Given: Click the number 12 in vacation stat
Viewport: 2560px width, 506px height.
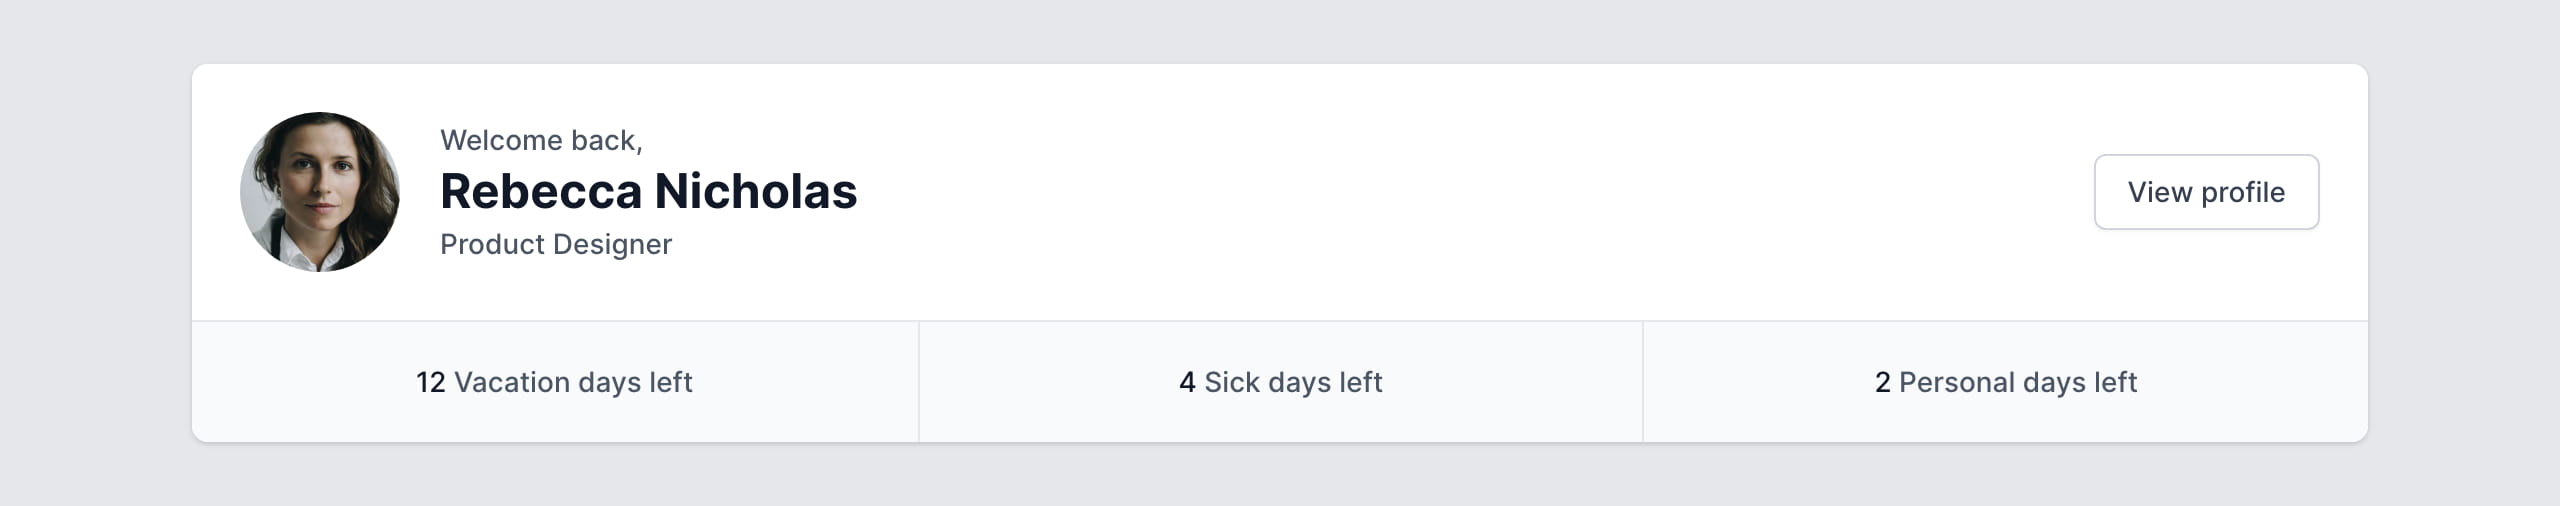Looking at the screenshot, I should click(430, 382).
